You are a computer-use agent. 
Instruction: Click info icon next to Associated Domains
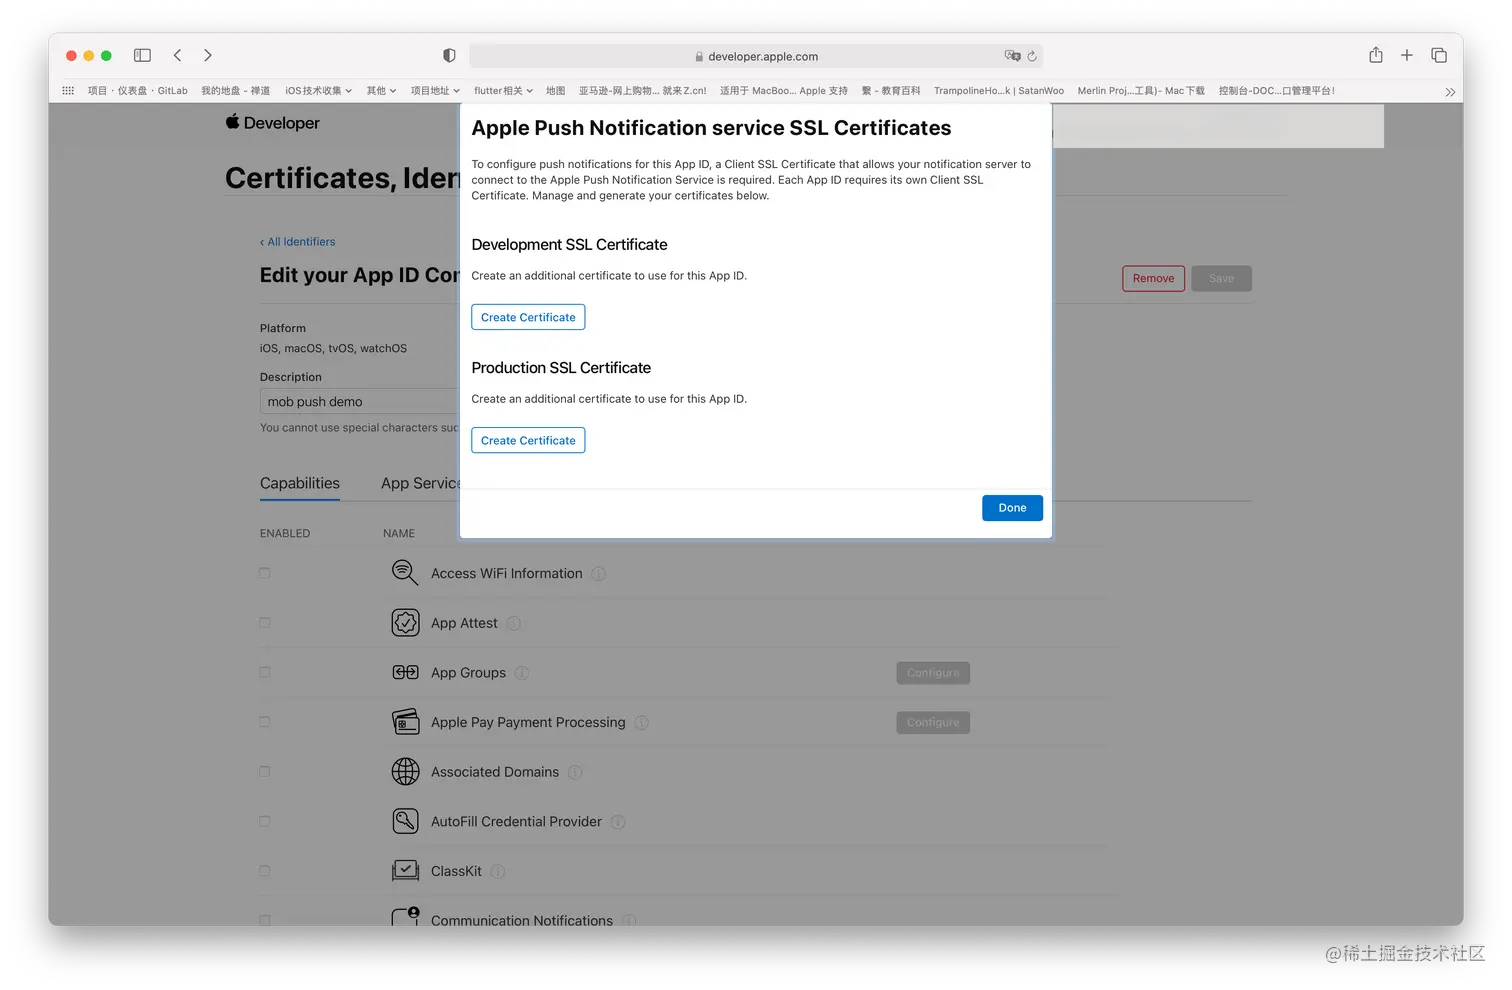pyautogui.click(x=575, y=773)
